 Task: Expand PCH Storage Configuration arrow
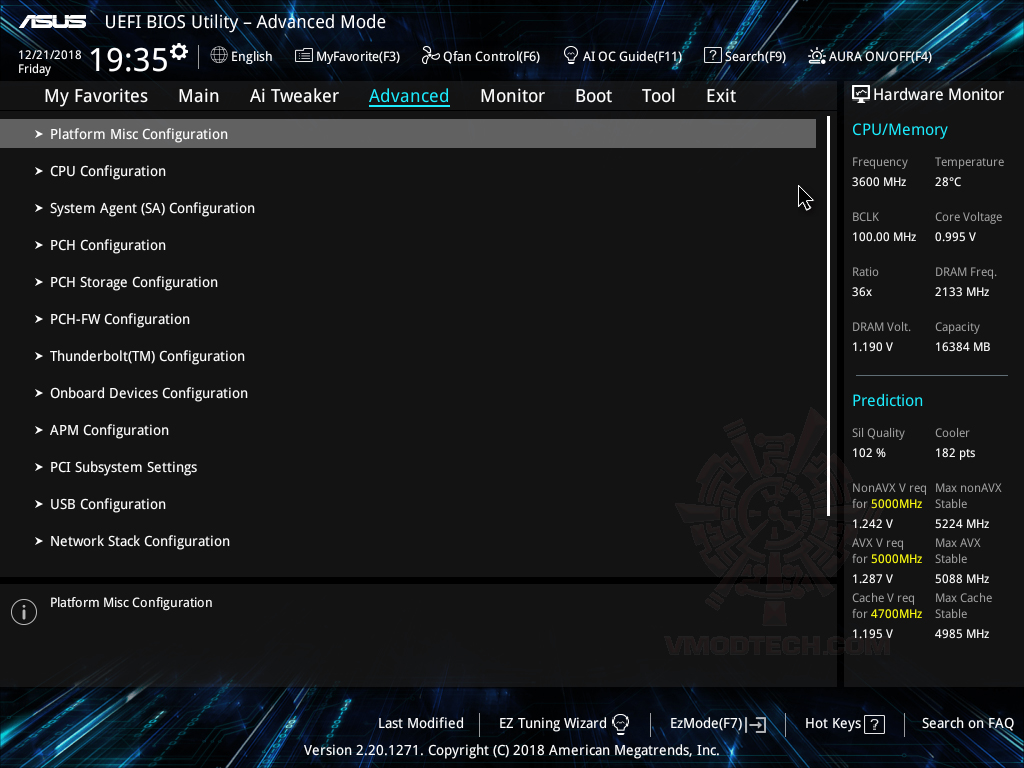point(39,282)
